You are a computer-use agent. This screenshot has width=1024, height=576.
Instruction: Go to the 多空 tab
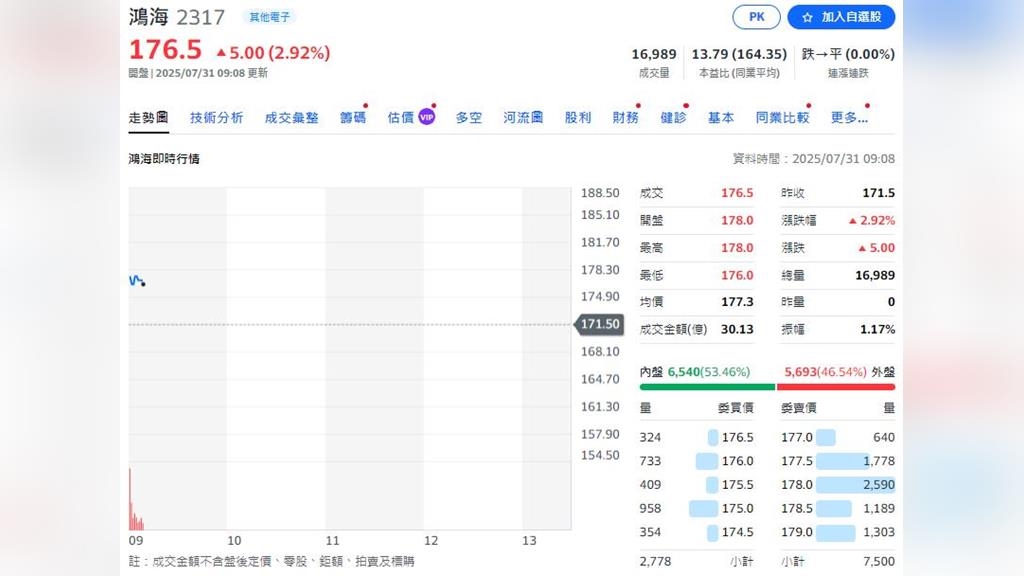coord(468,118)
